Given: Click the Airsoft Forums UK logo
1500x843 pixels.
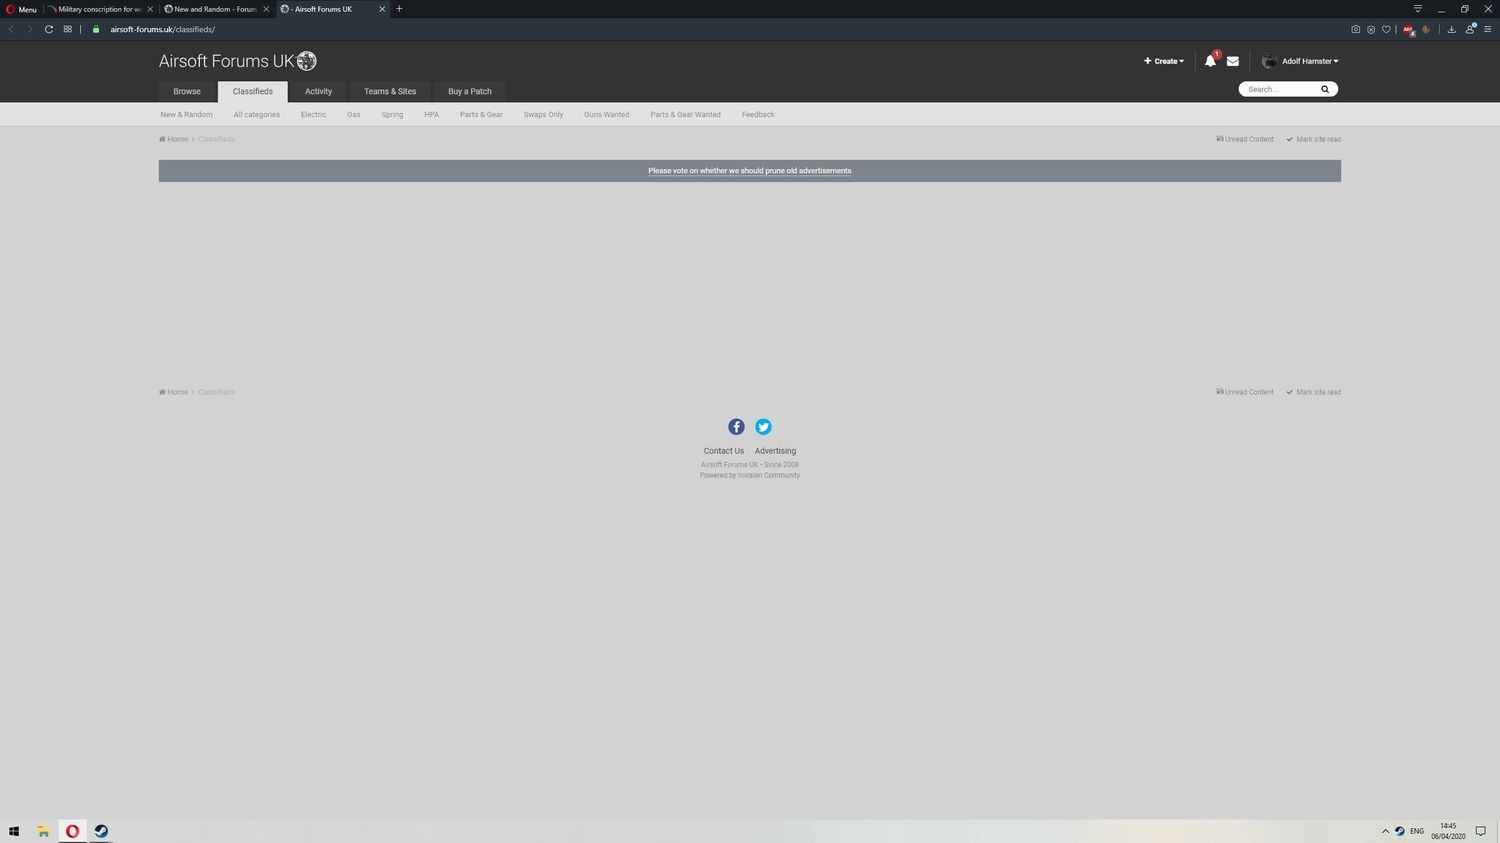Looking at the screenshot, I should point(237,61).
